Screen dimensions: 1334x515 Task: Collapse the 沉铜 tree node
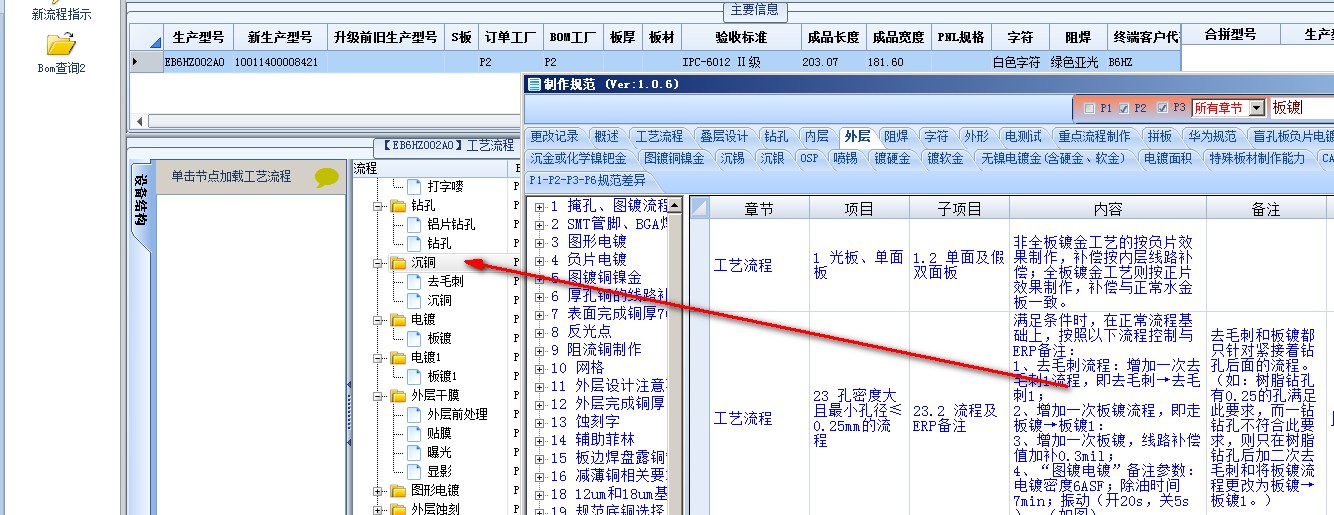(380, 263)
